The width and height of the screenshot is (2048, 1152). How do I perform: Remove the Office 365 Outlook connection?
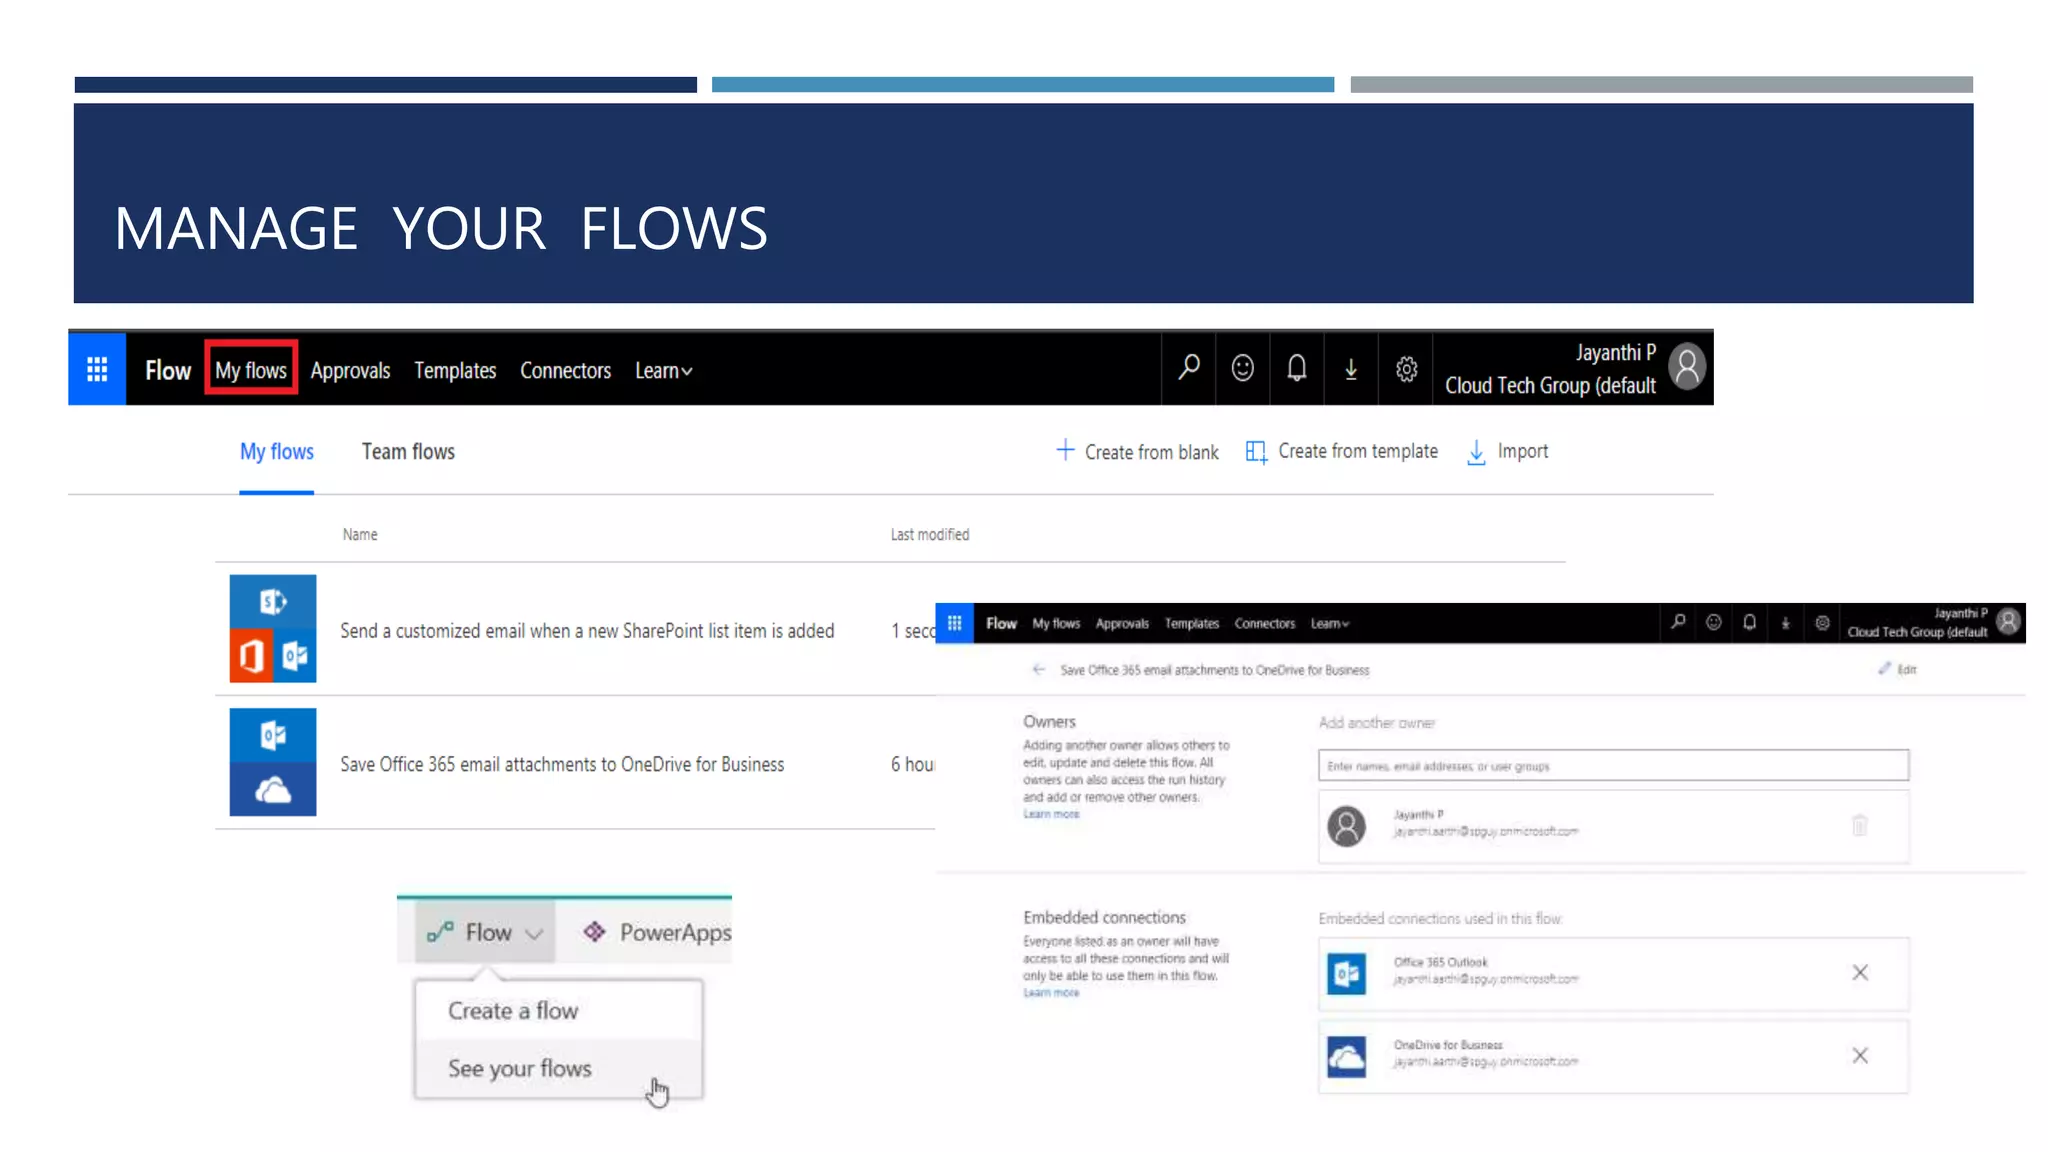(x=1859, y=972)
